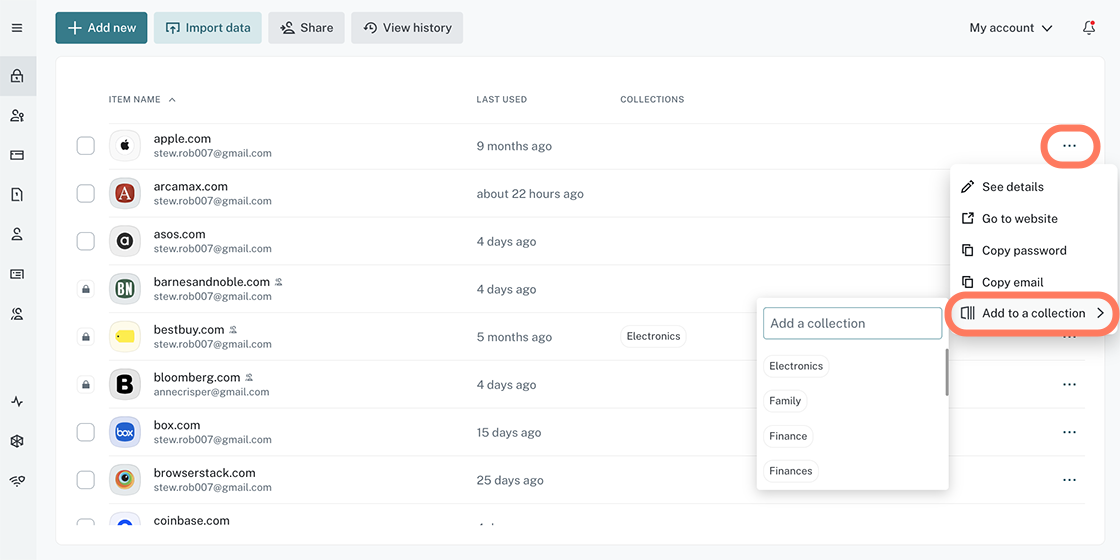Select the padlock logins icon in sidebar

pos(17,76)
